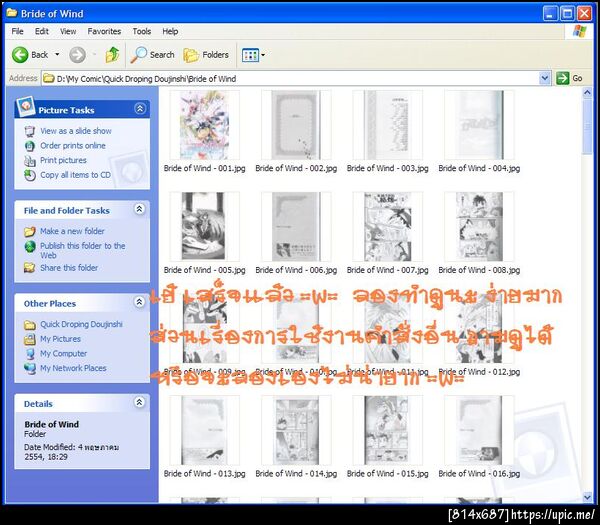
Task: Click the vertical scrollbar thumb
Action: [587, 126]
